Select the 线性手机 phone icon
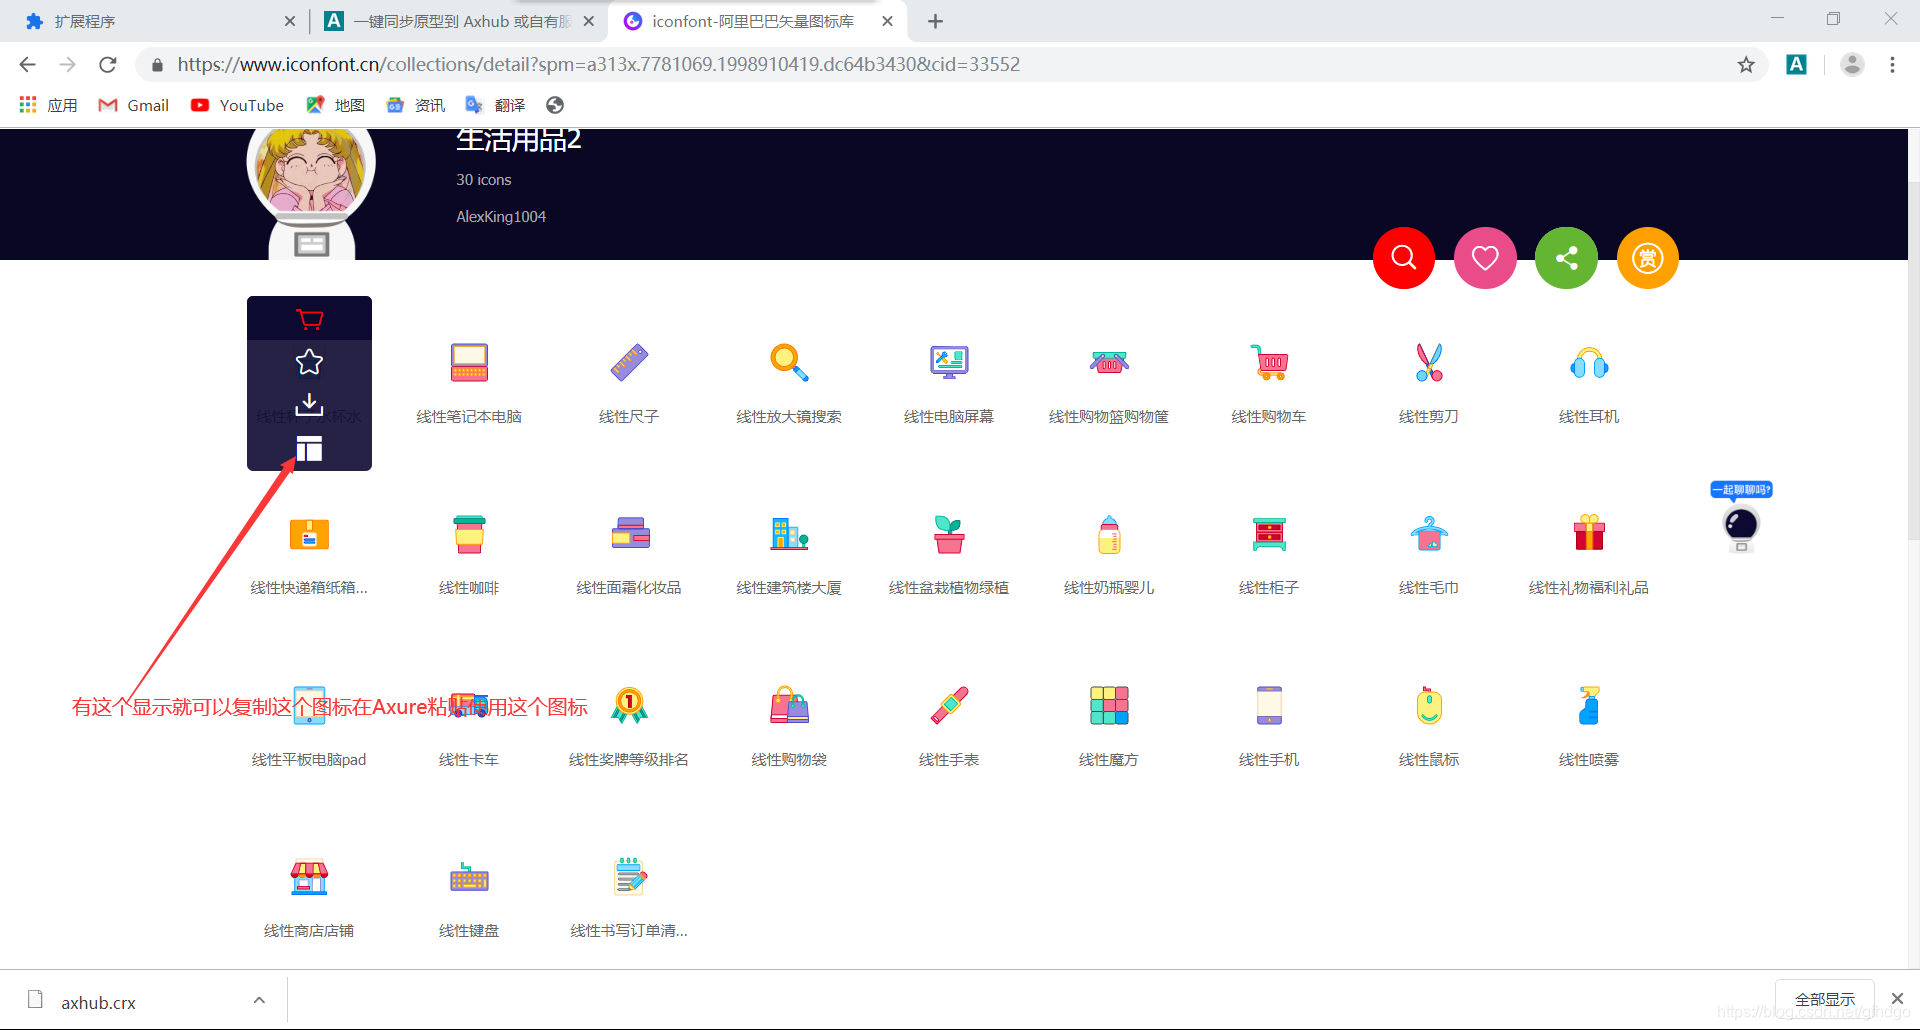 tap(1269, 705)
